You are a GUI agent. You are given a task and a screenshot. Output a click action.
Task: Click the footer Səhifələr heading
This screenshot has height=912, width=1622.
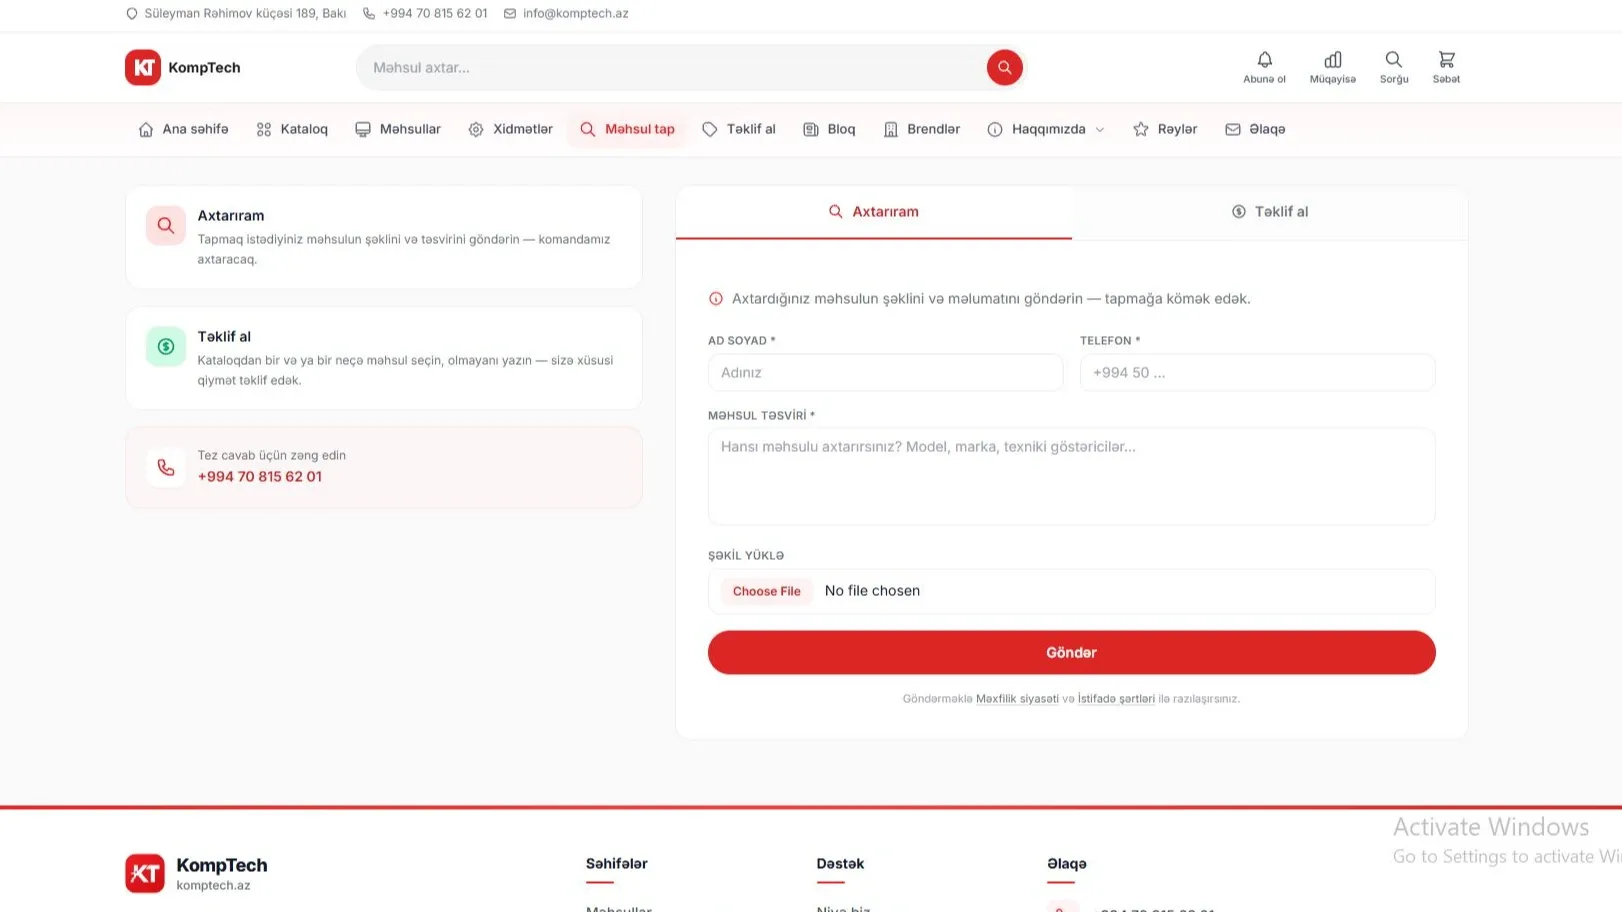pyautogui.click(x=617, y=864)
